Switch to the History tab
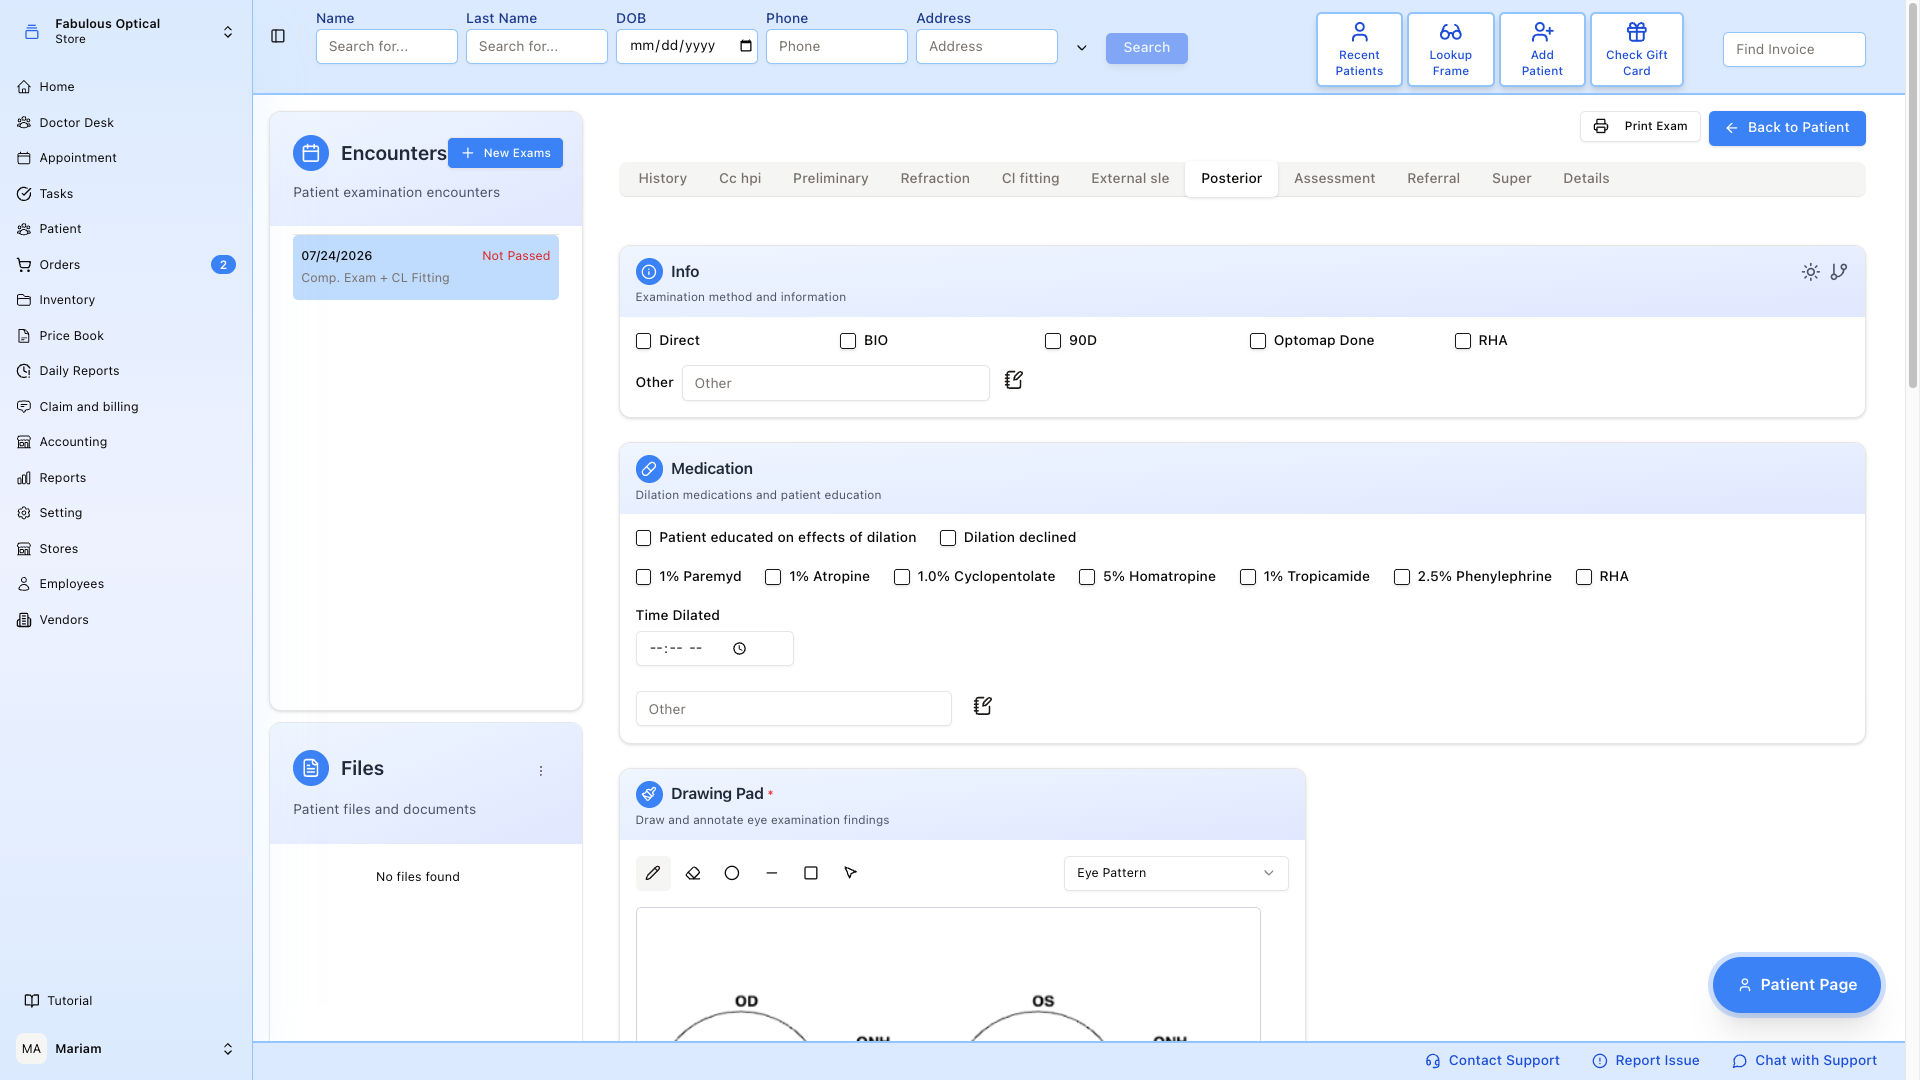This screenshot has width=1920, height=1080. point(663,179)
